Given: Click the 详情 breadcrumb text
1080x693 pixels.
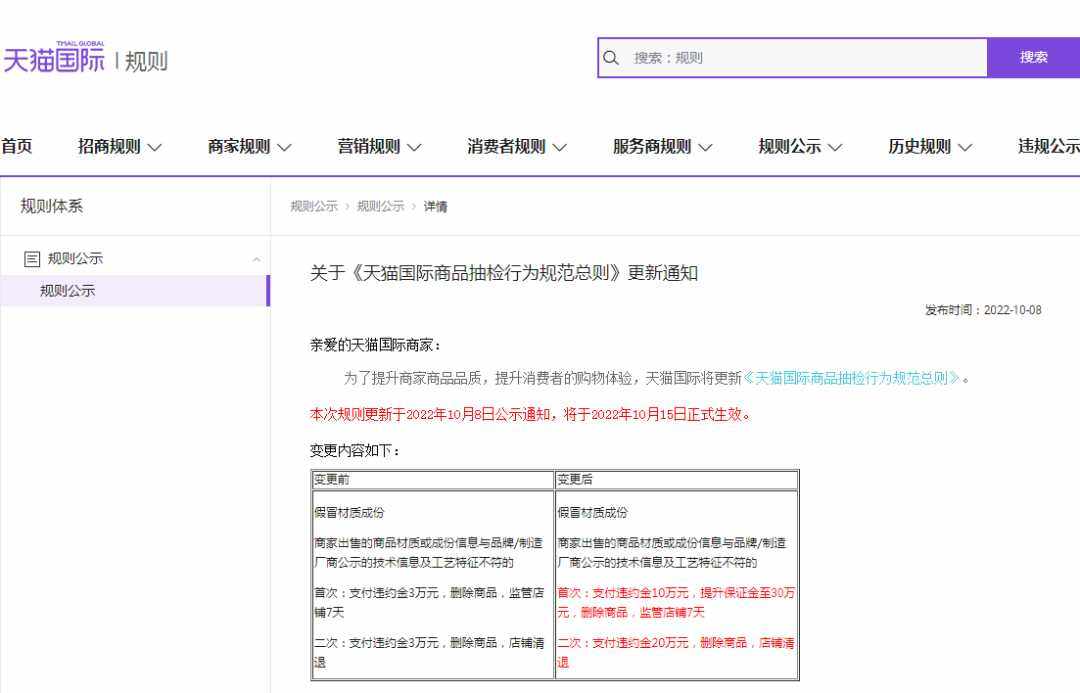Looking at the screenshot, I should click(435, 206).
